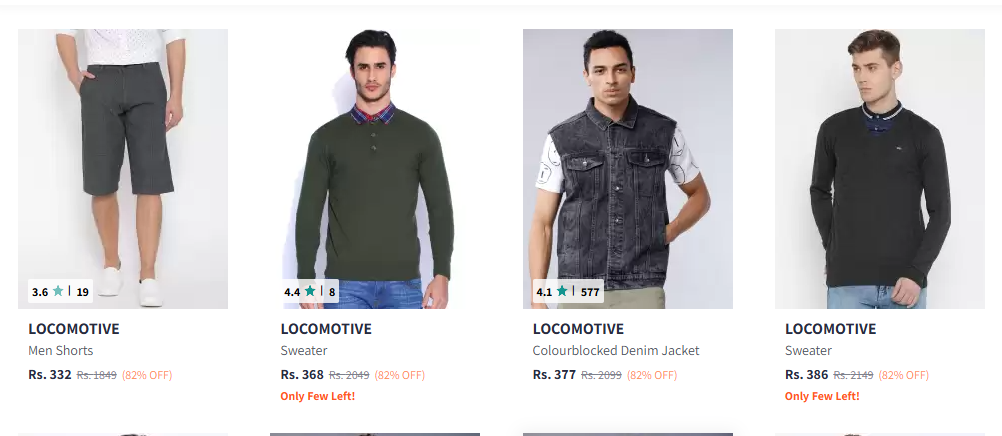Click the star icon beside 4.4 rating
Image resolution: width=1002 pixels, height=436 pixels.
click(x=310, y=292)
